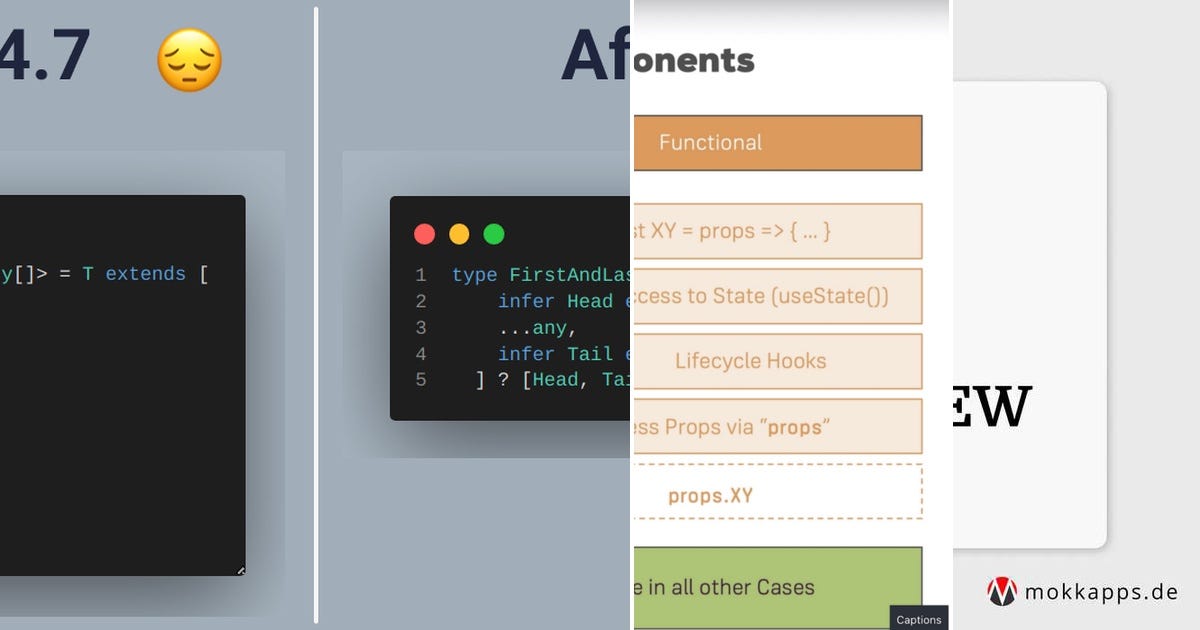
Task: Select the State (useState()) box
Action: [x=777, y=296]
